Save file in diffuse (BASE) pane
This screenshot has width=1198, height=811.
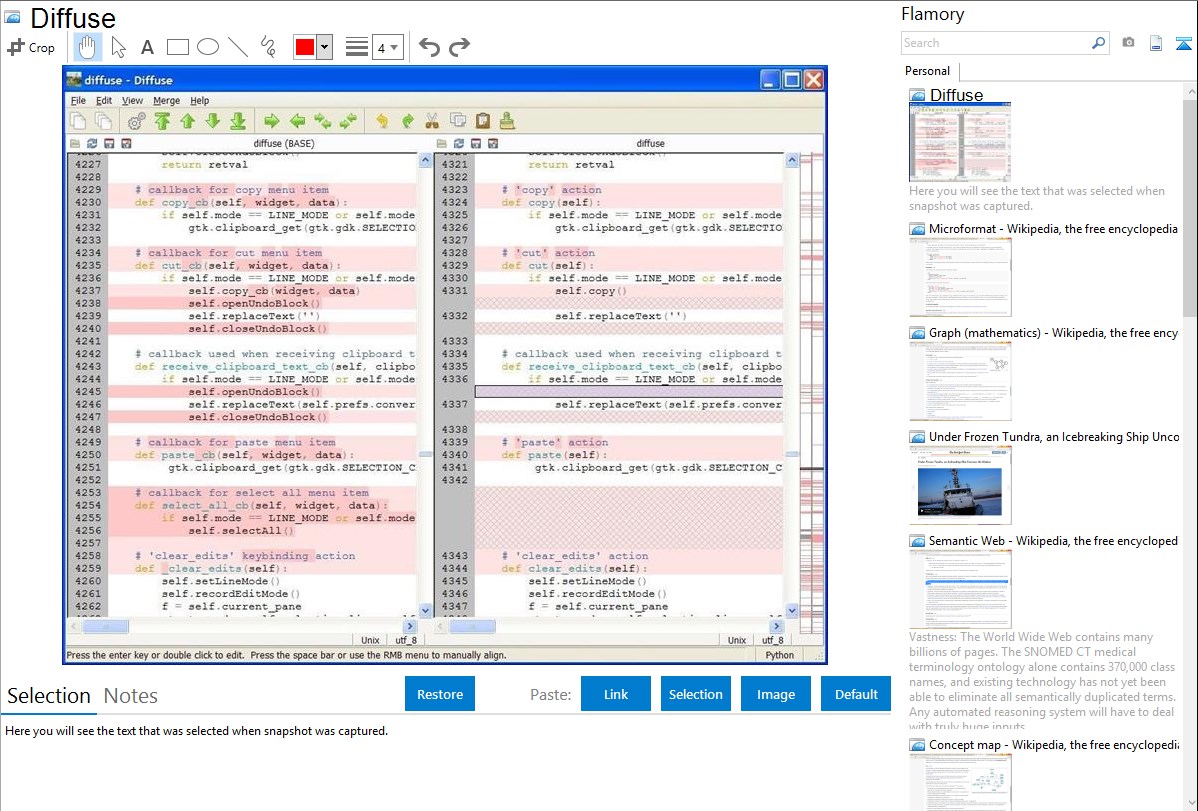pos(109,144)
